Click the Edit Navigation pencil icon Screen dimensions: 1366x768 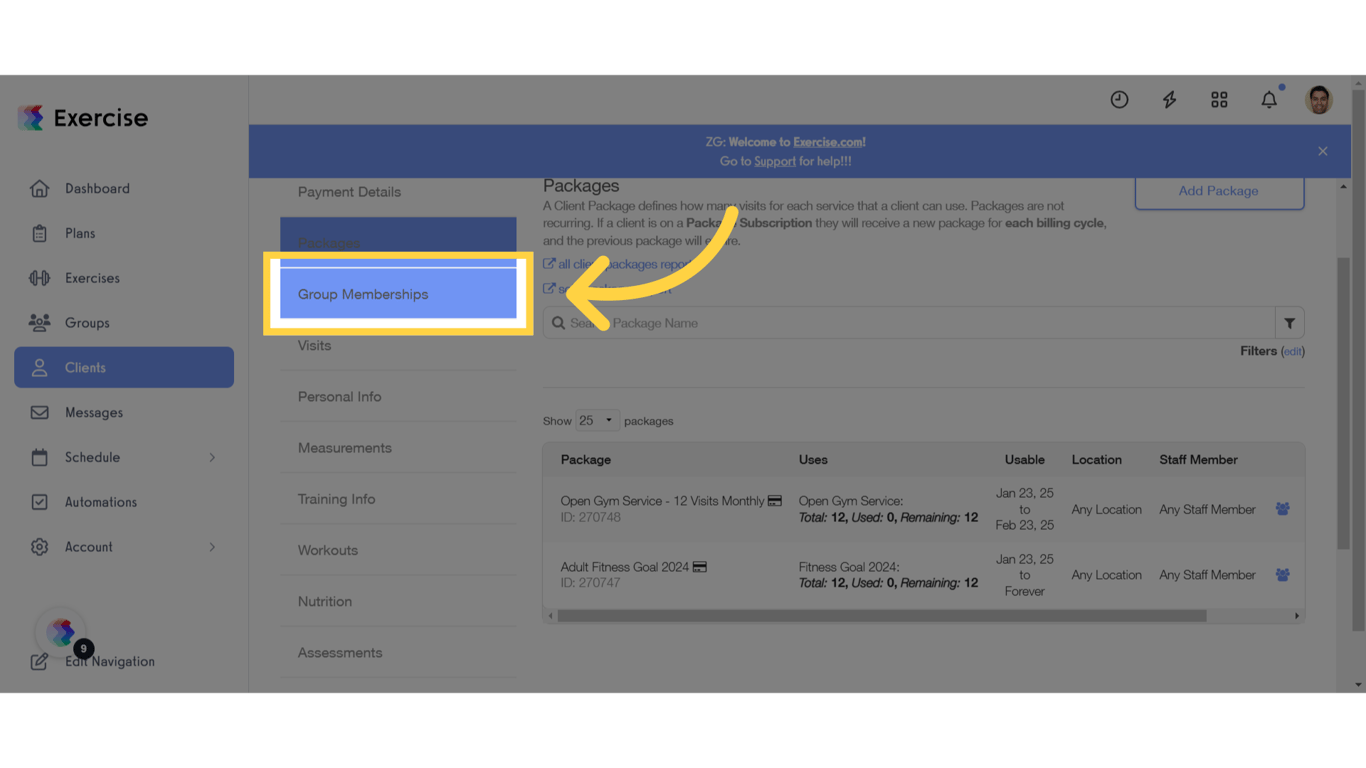[x=40, y=661]
